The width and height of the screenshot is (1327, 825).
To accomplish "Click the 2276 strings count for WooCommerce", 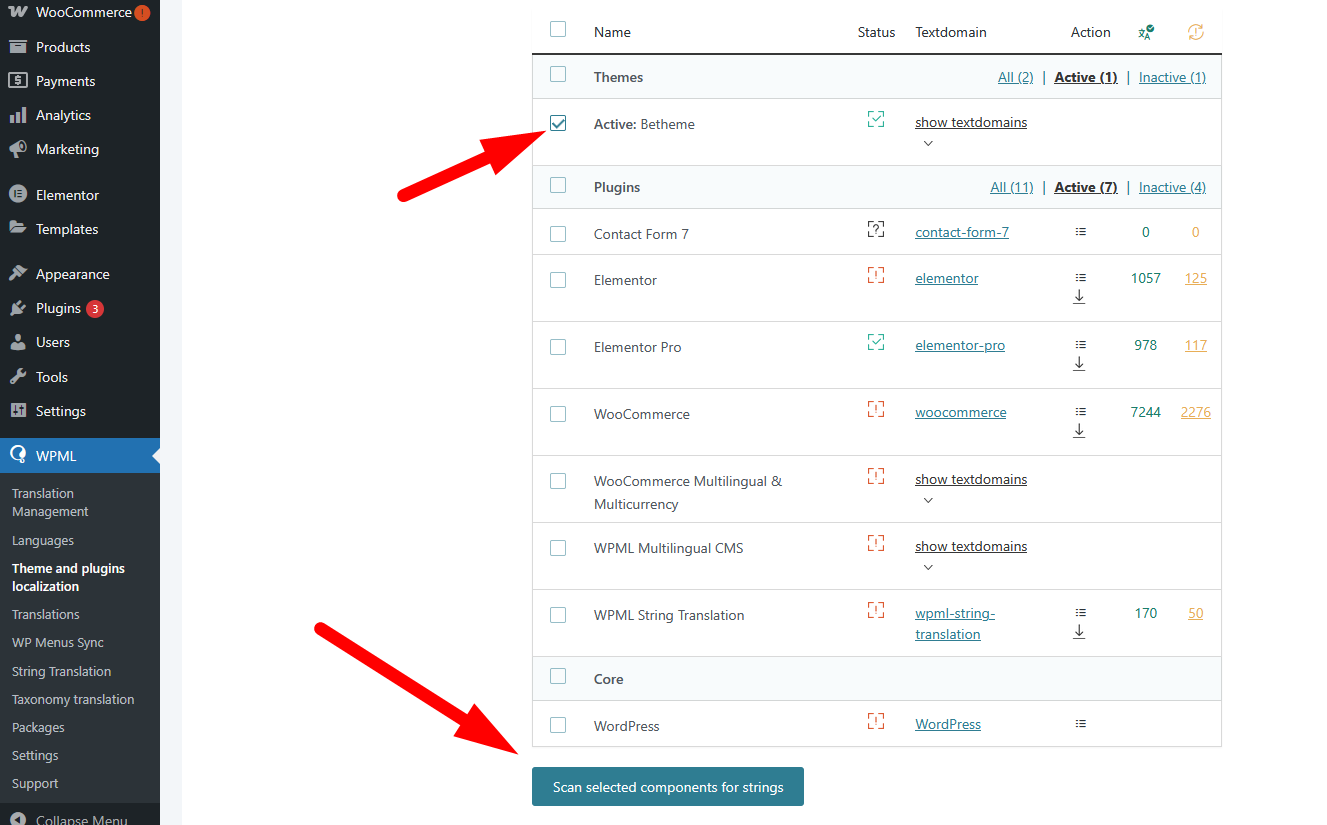I will coord(1196,412).
